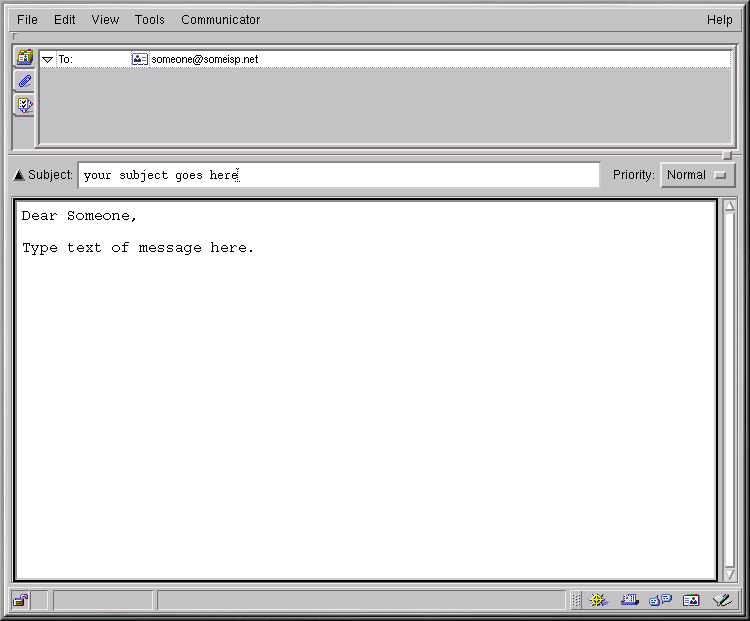
Task: Open the Mailbox icon in component bar
Action: 629,600
